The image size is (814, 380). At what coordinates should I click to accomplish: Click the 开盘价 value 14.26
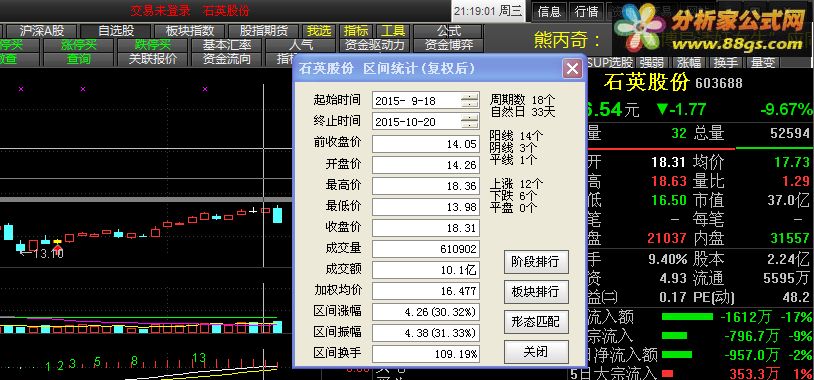click(426, 165)
